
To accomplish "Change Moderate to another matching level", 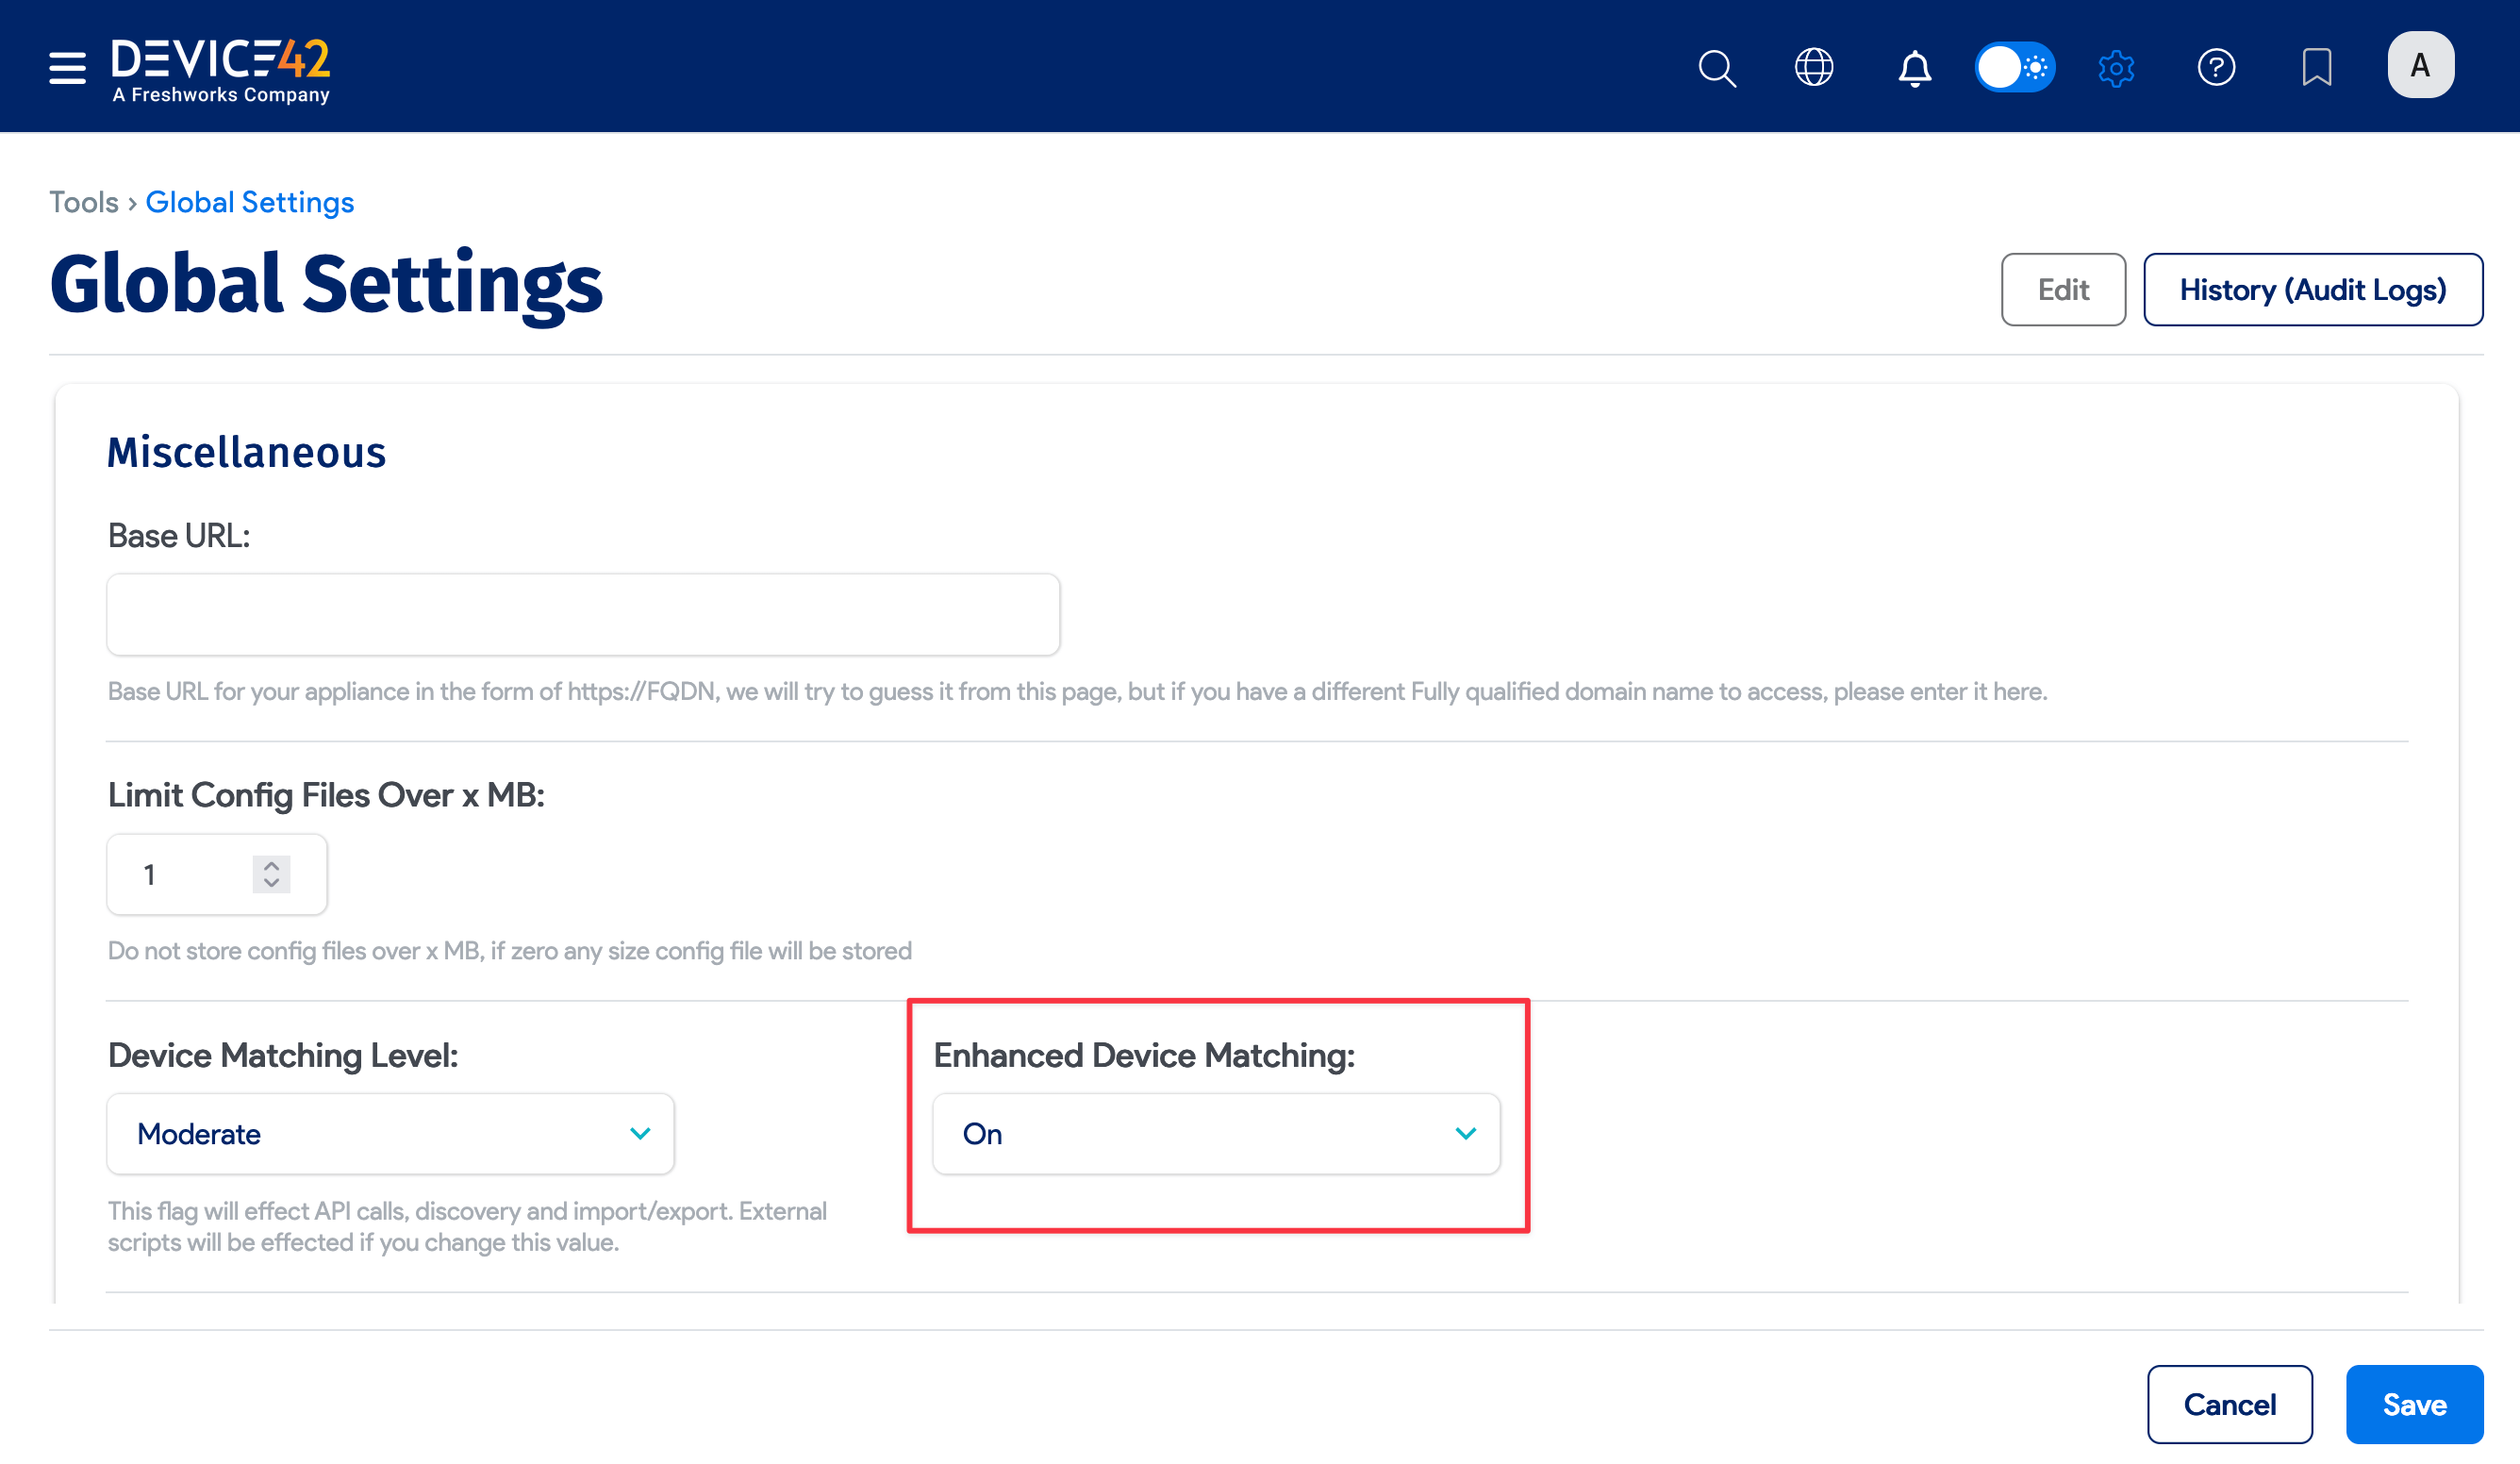I will [390, 1133].
